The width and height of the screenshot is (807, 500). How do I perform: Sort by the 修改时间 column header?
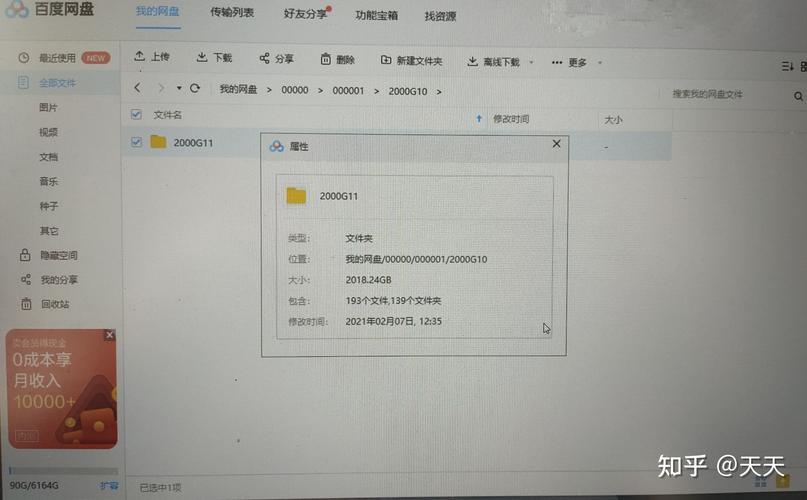511,119
